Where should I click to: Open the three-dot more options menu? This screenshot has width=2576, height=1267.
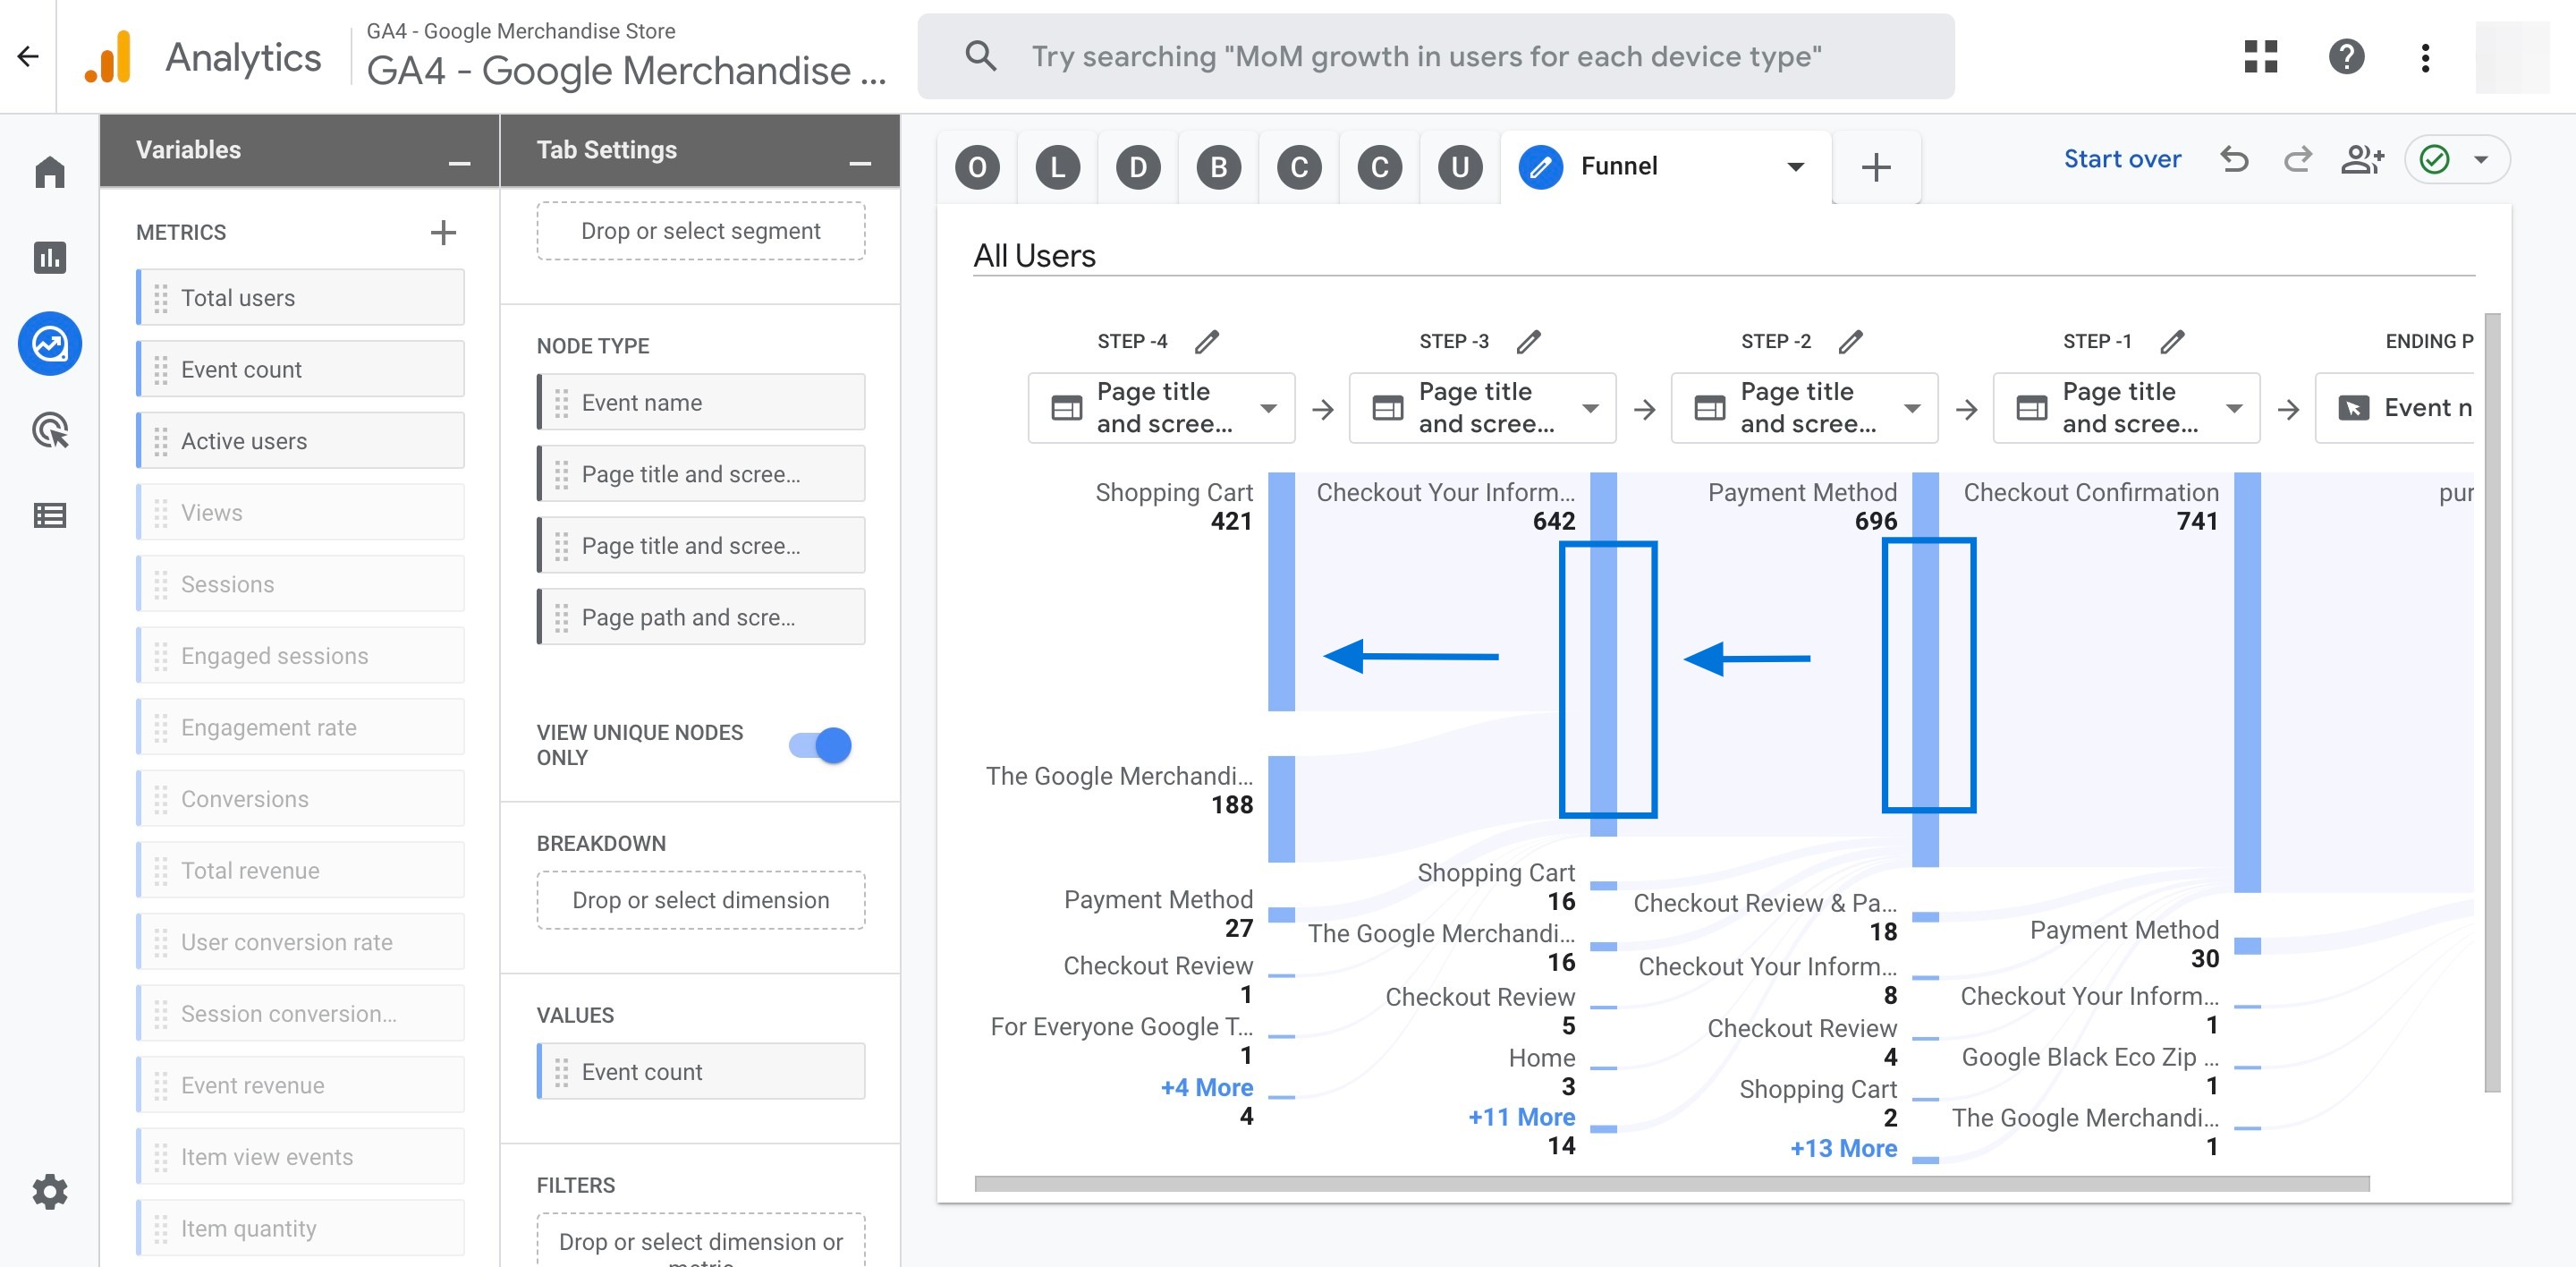[2425, 57]
